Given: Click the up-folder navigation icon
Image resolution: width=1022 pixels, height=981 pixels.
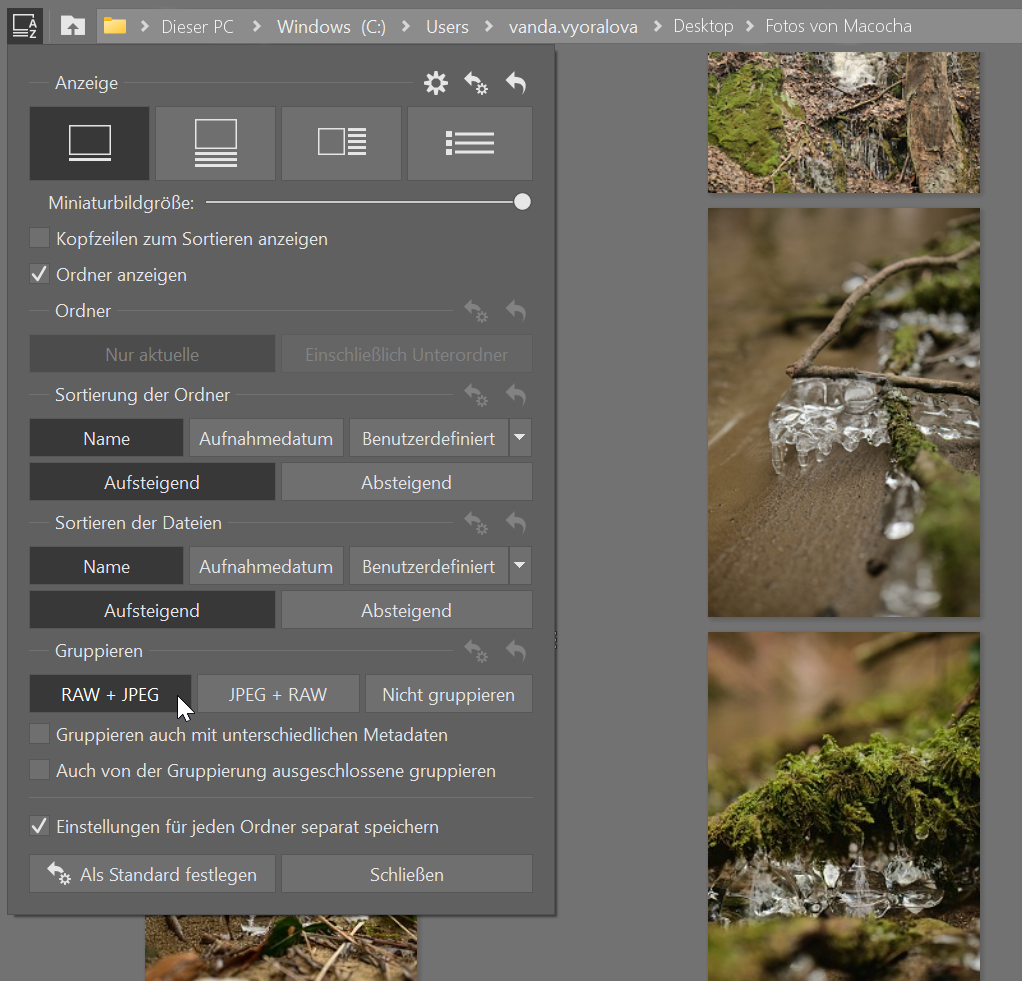Looking at the screenshot, I should [71, 25].
